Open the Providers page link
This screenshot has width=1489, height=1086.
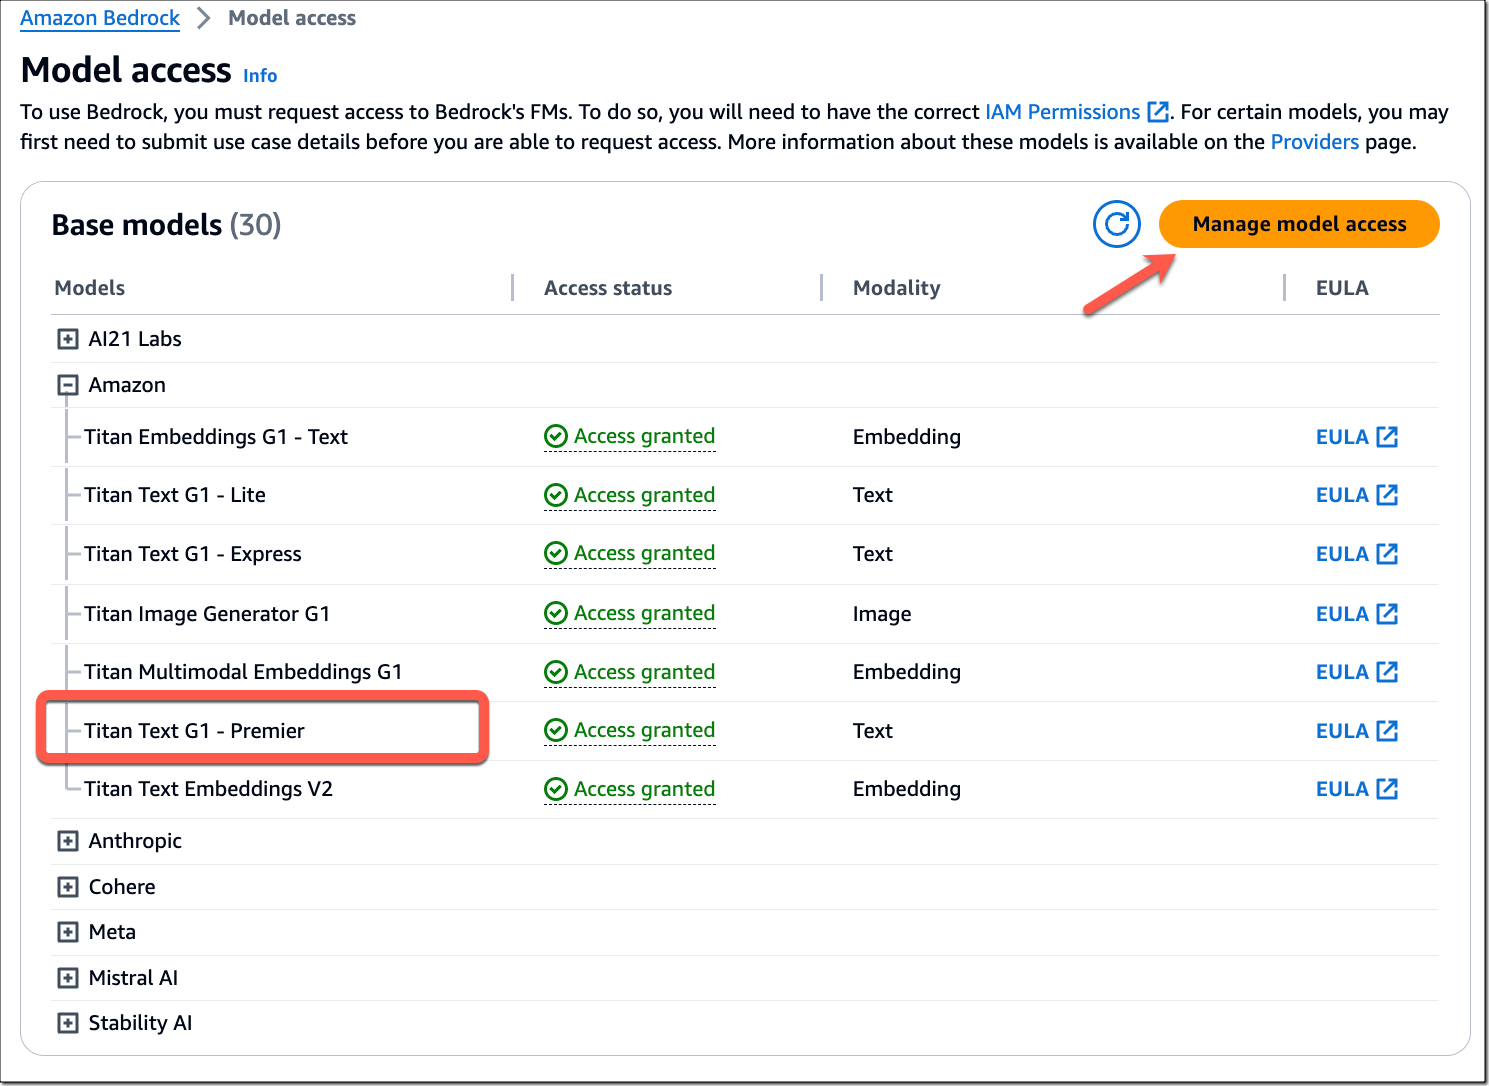1314,142
